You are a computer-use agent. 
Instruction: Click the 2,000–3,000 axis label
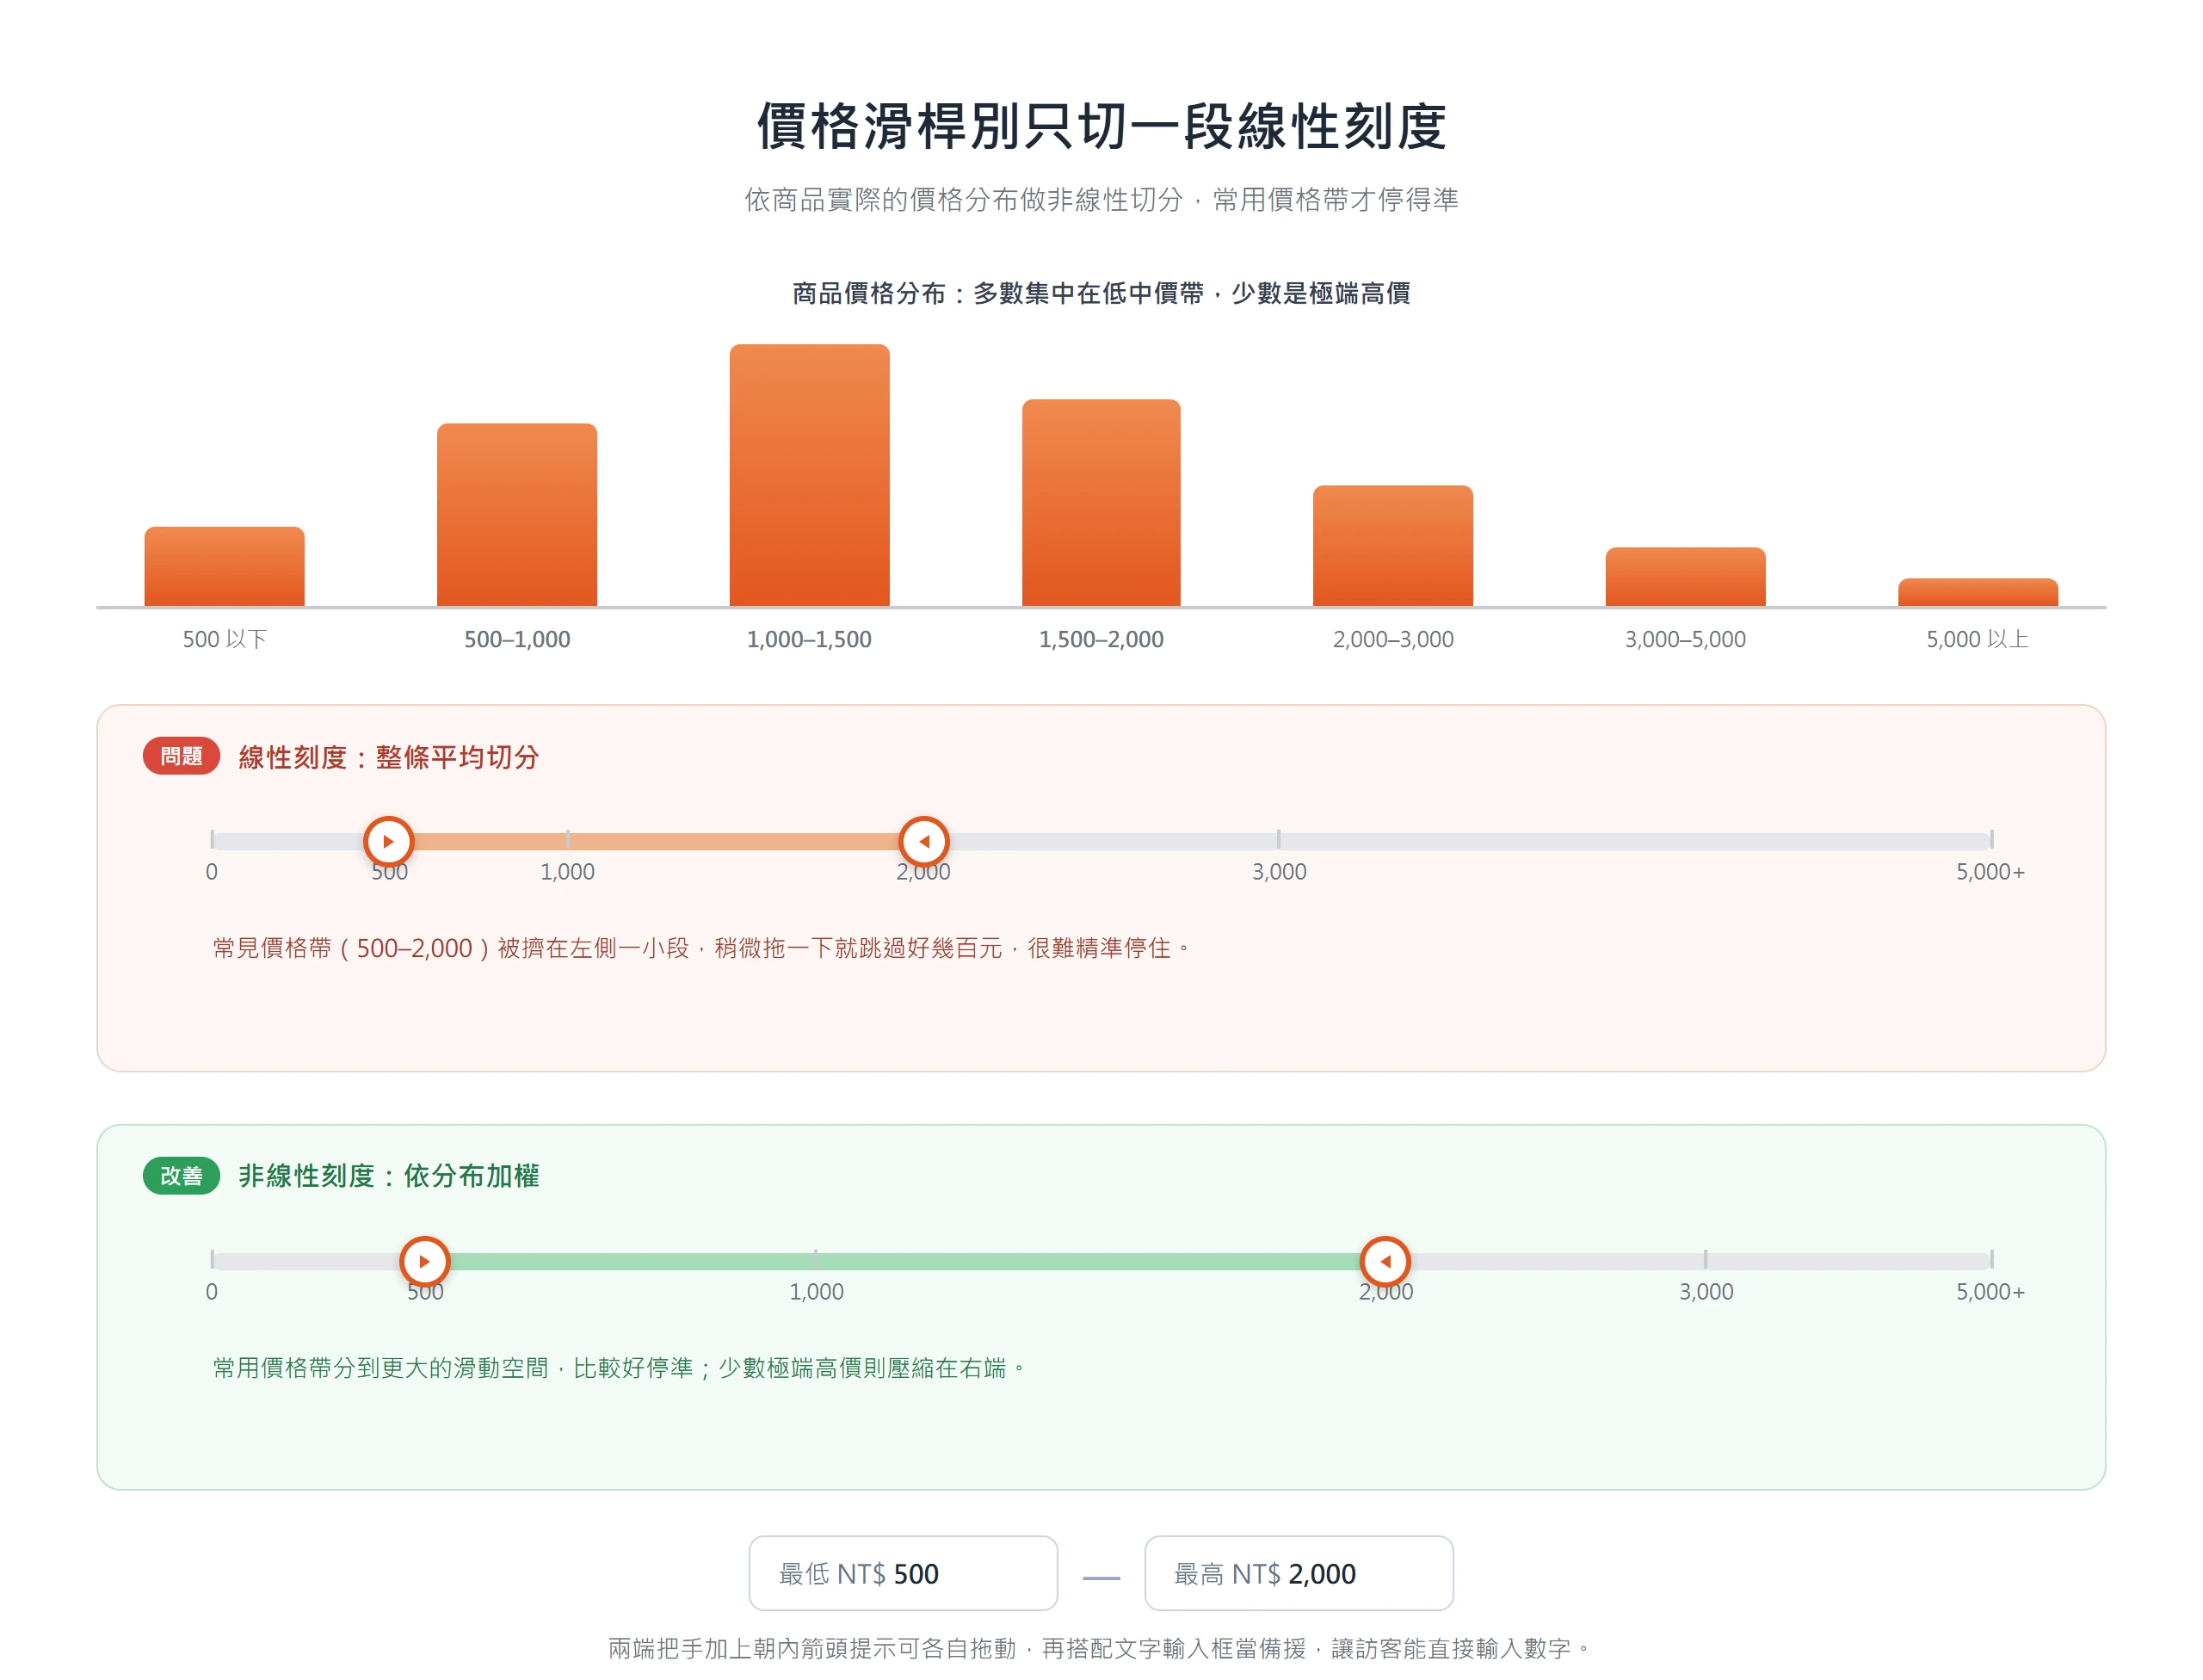[x=1393, y=639]
